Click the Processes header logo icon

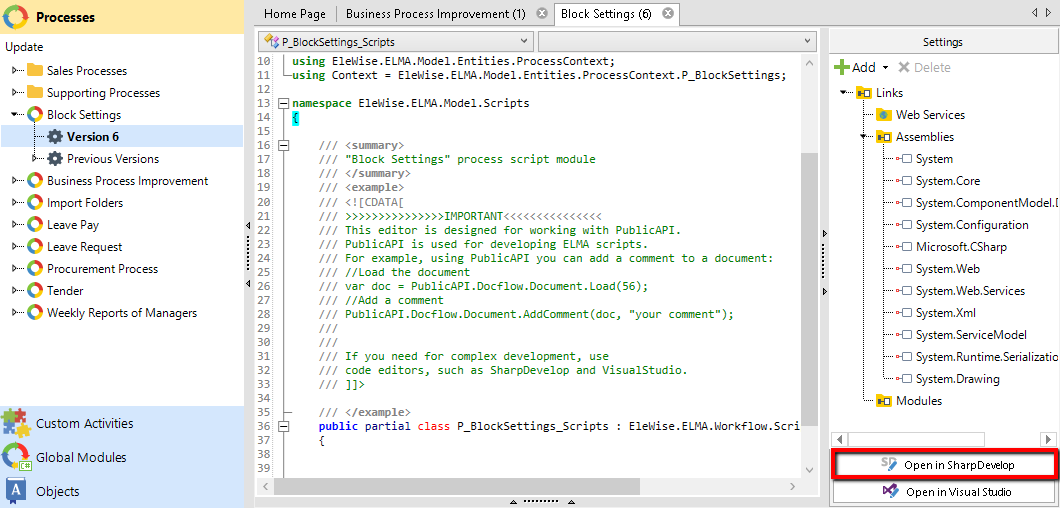coord(17,17)
